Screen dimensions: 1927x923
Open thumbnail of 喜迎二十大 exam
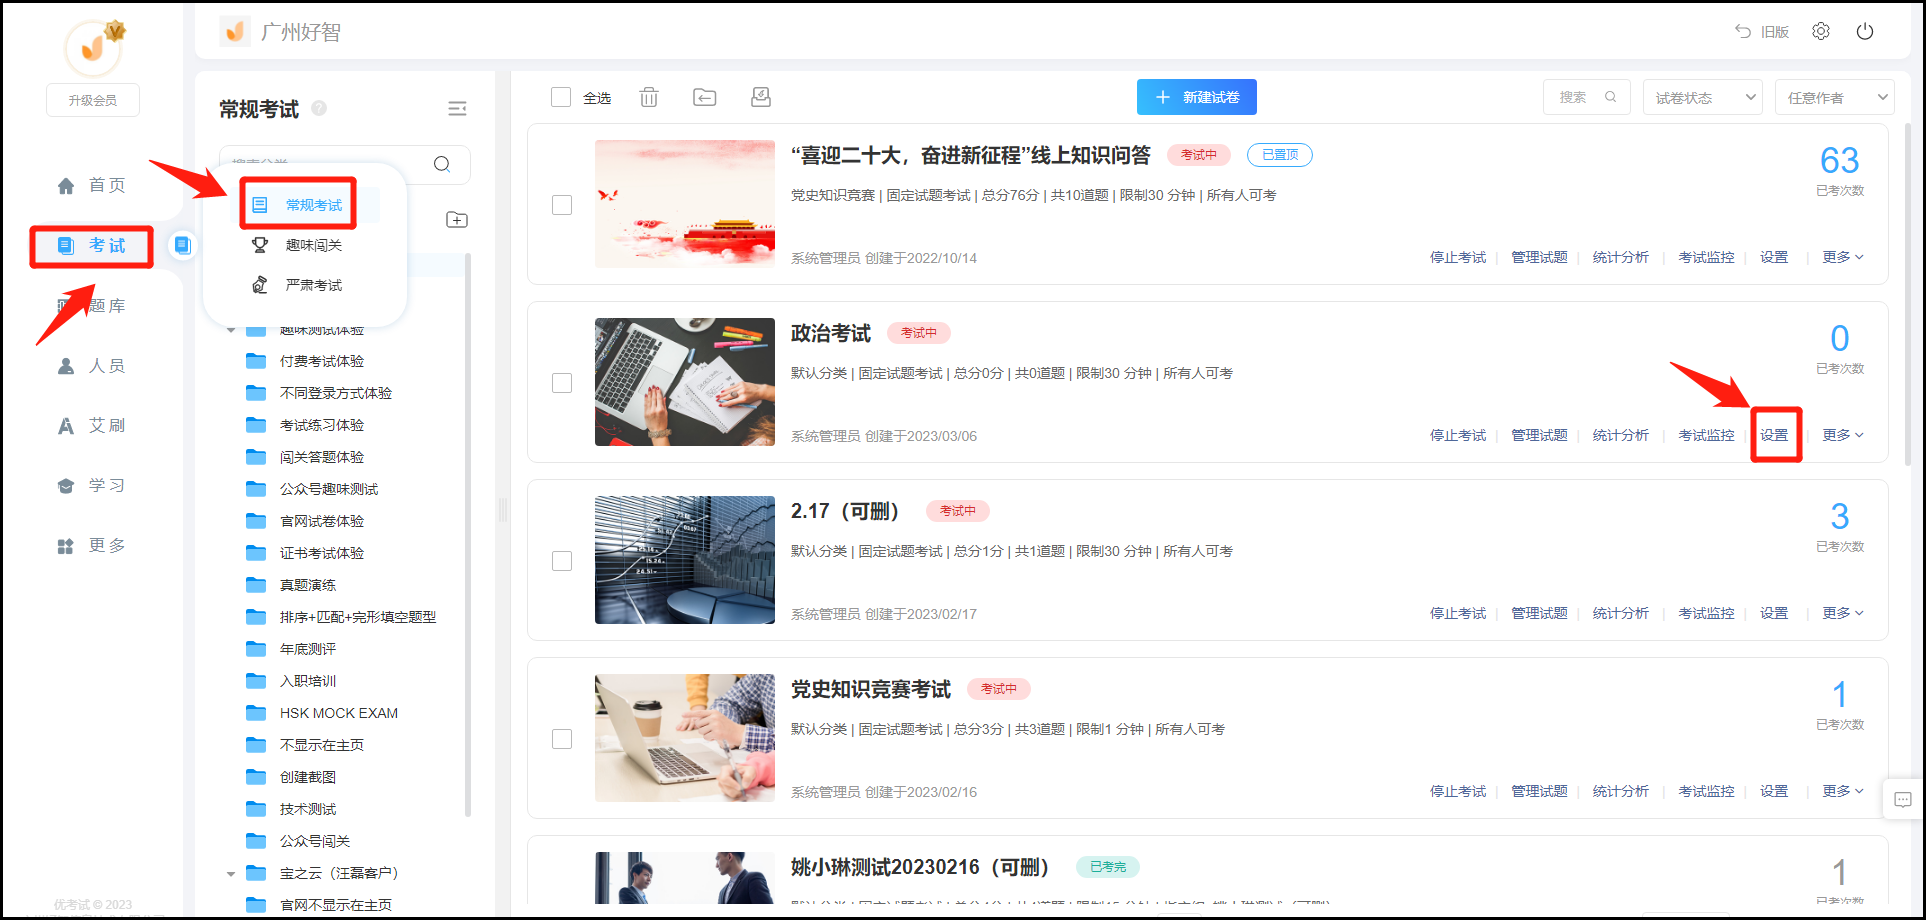pyautogui.click(x=685, y=204)
